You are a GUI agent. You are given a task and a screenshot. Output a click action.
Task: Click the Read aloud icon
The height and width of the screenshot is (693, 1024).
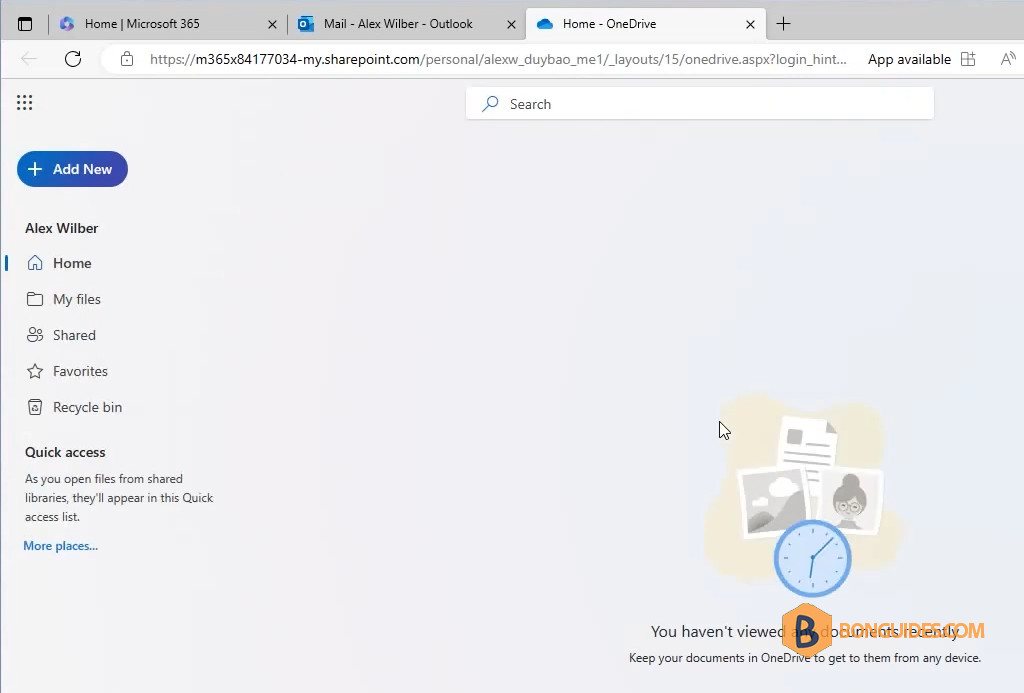tap(1008, 59)
